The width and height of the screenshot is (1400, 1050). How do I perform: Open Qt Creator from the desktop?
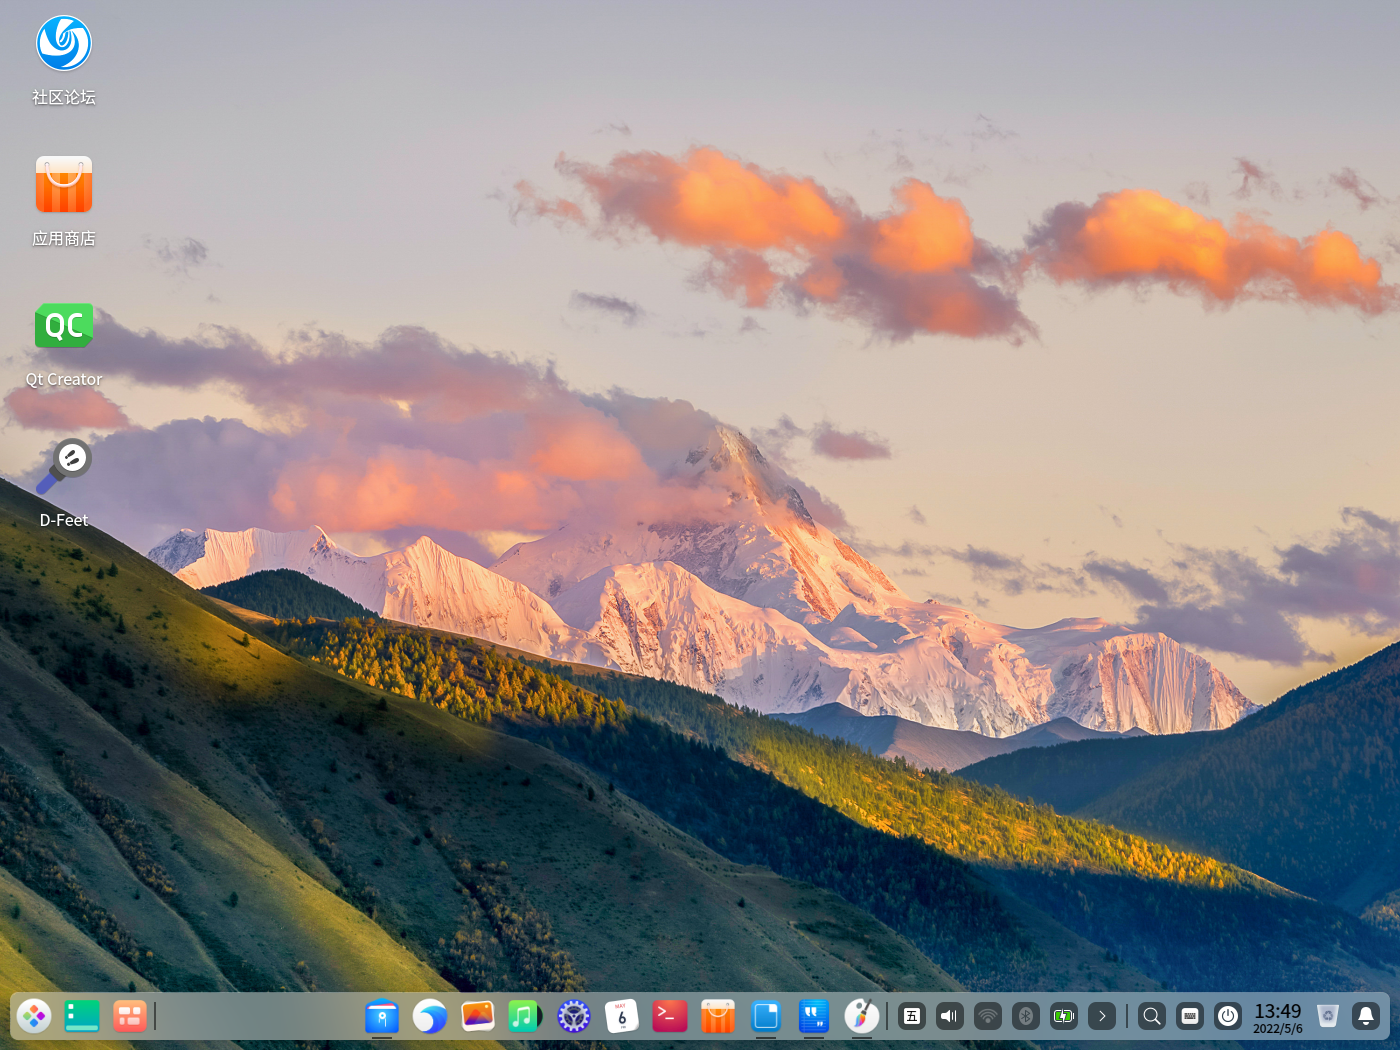(64, 326)
